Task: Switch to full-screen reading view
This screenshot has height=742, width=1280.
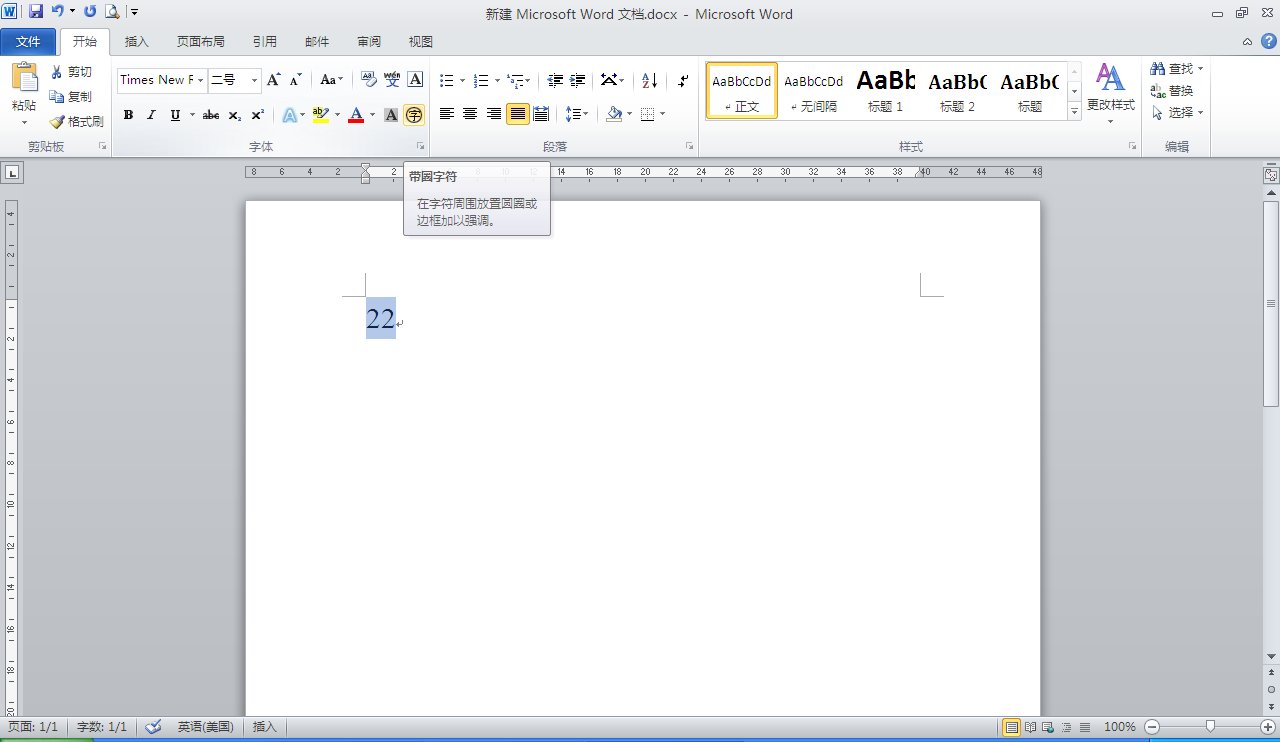Action: (1030, 727)
